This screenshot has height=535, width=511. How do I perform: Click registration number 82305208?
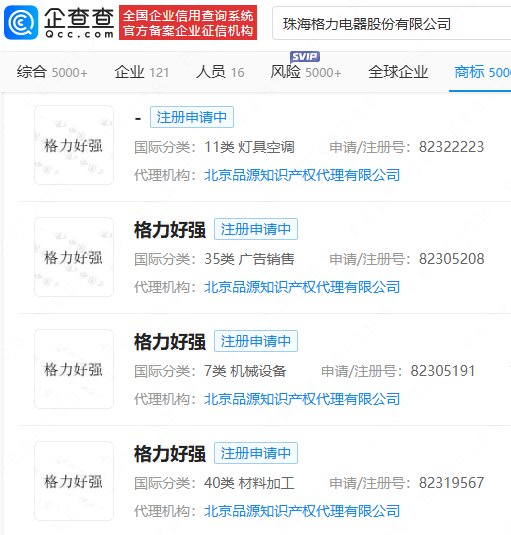click(451, 259)
